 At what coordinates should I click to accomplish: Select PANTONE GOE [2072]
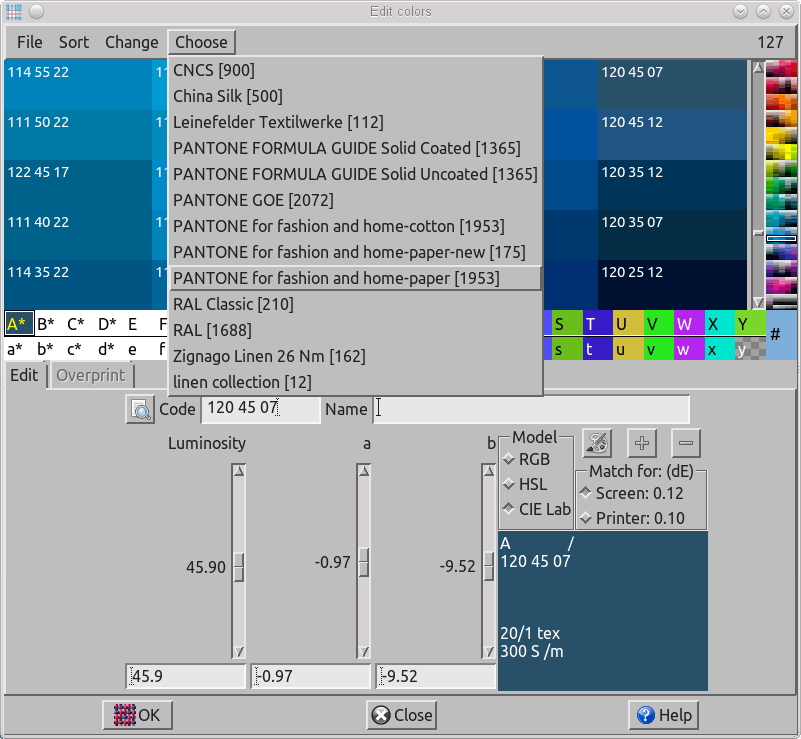[355, 201]
